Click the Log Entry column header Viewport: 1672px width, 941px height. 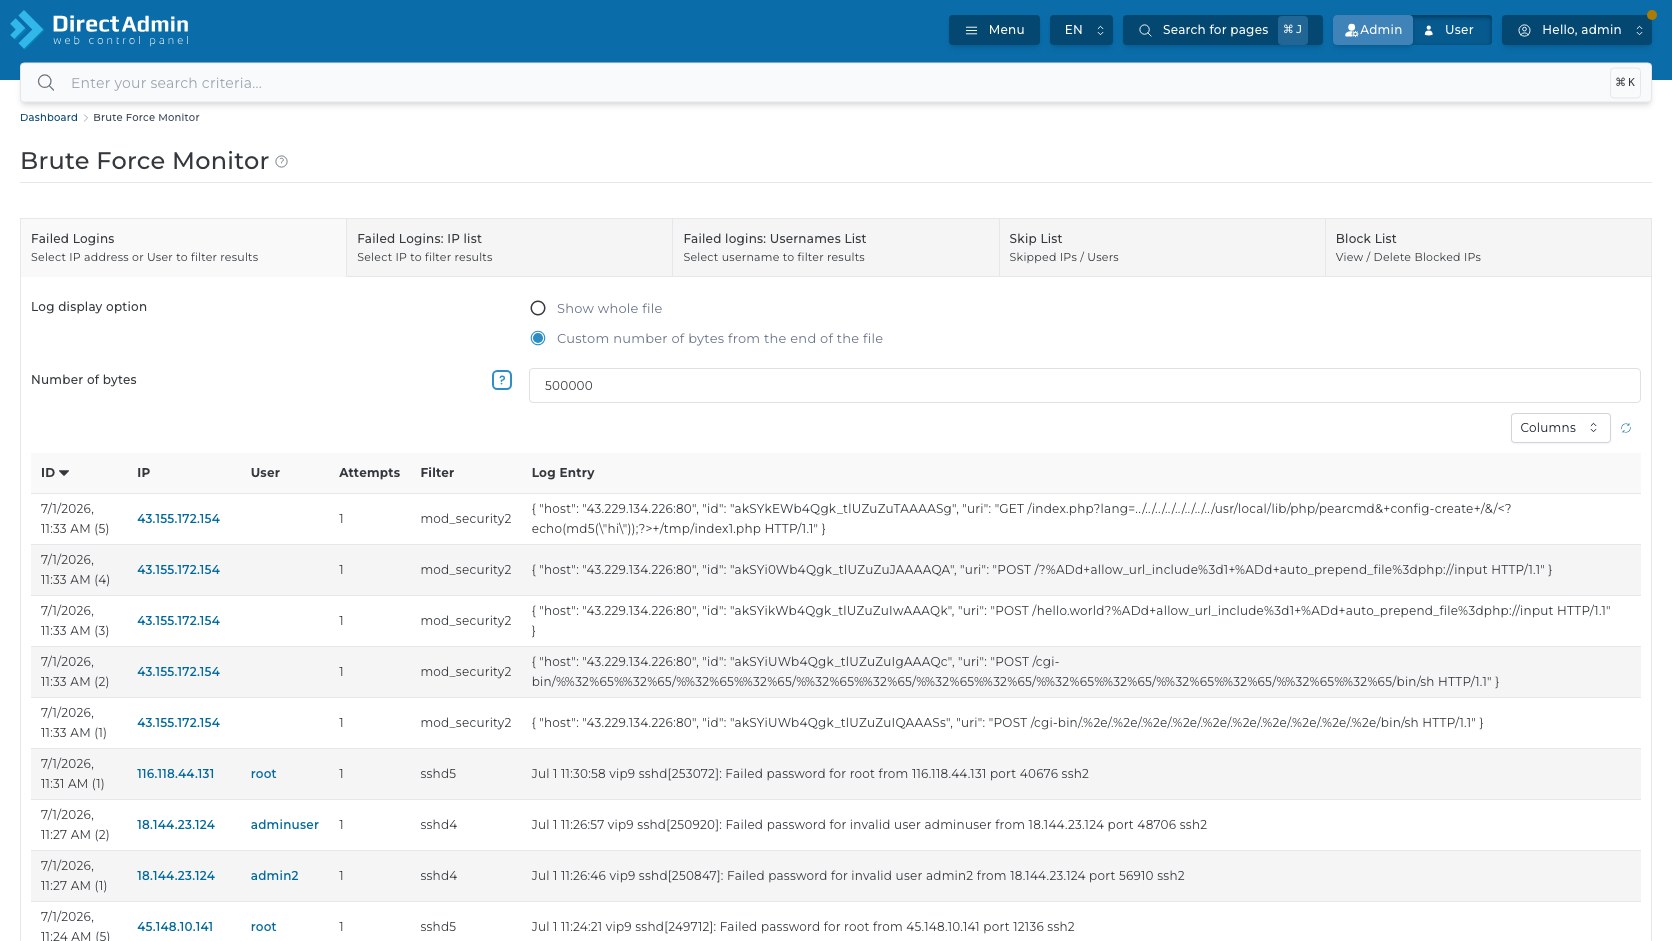coord(563,473)
